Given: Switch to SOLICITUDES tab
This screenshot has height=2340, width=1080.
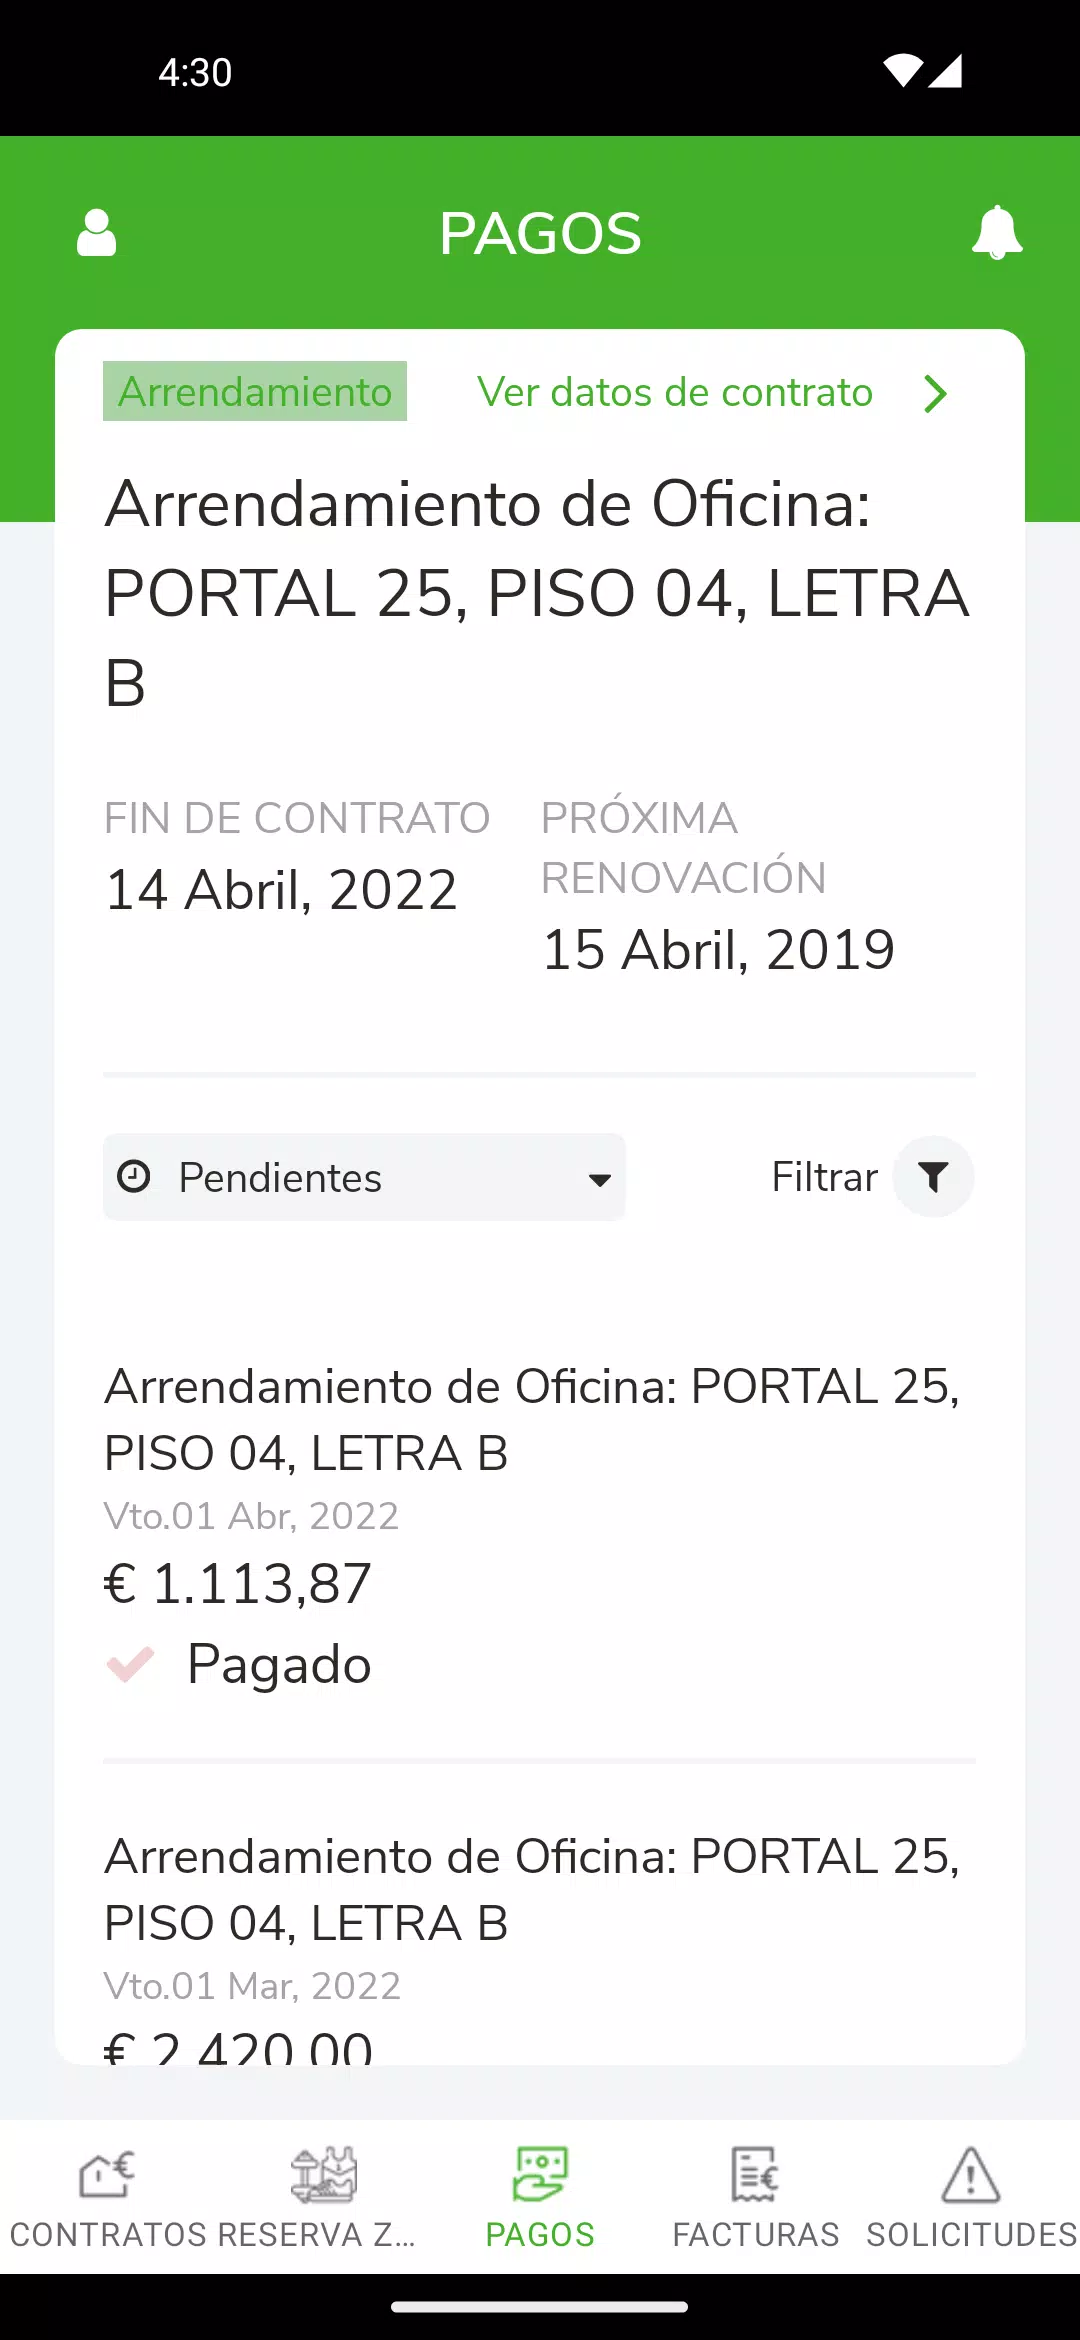Looking at the screenshot, I should (972, 2234).
